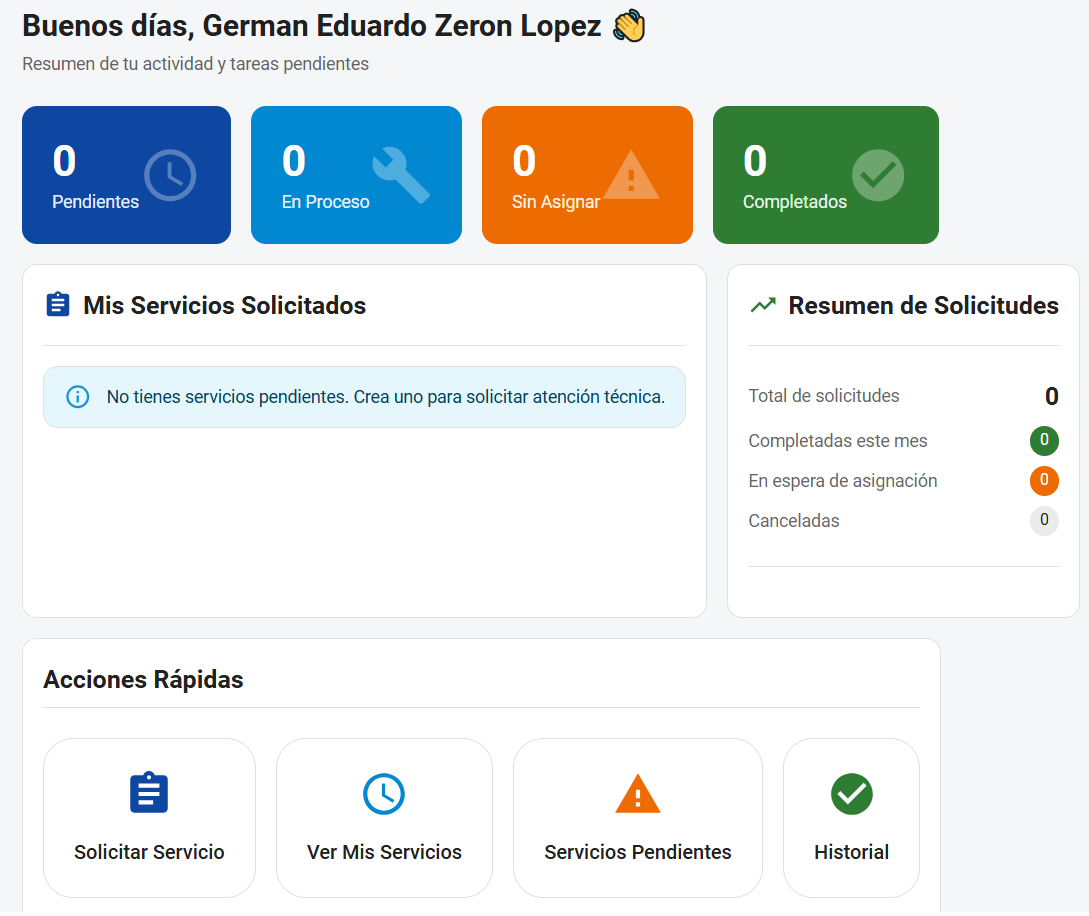
Task: Click the orange warning icon above Servicios Pendientes
Action: click(x=637, y=792)
